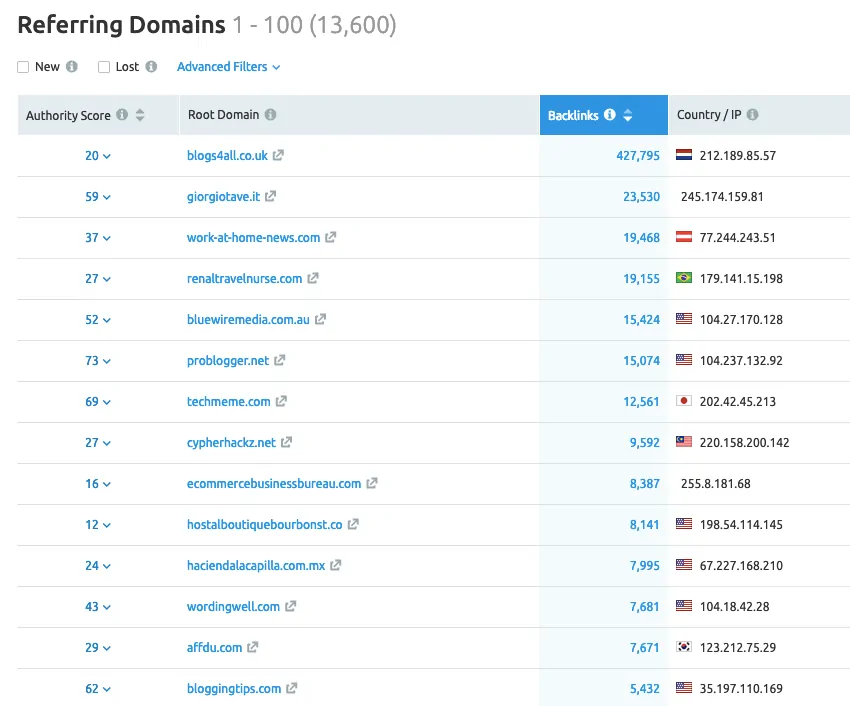
Task: Select IP address 255.8.181.68
Action: coord(716,483)
